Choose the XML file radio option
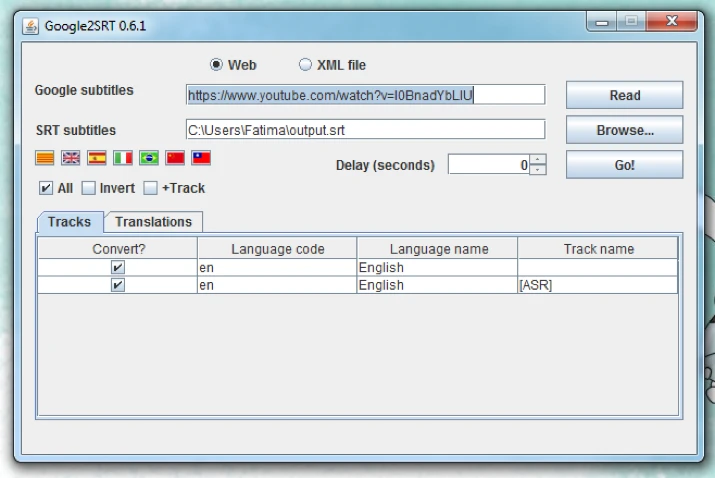 305,65
